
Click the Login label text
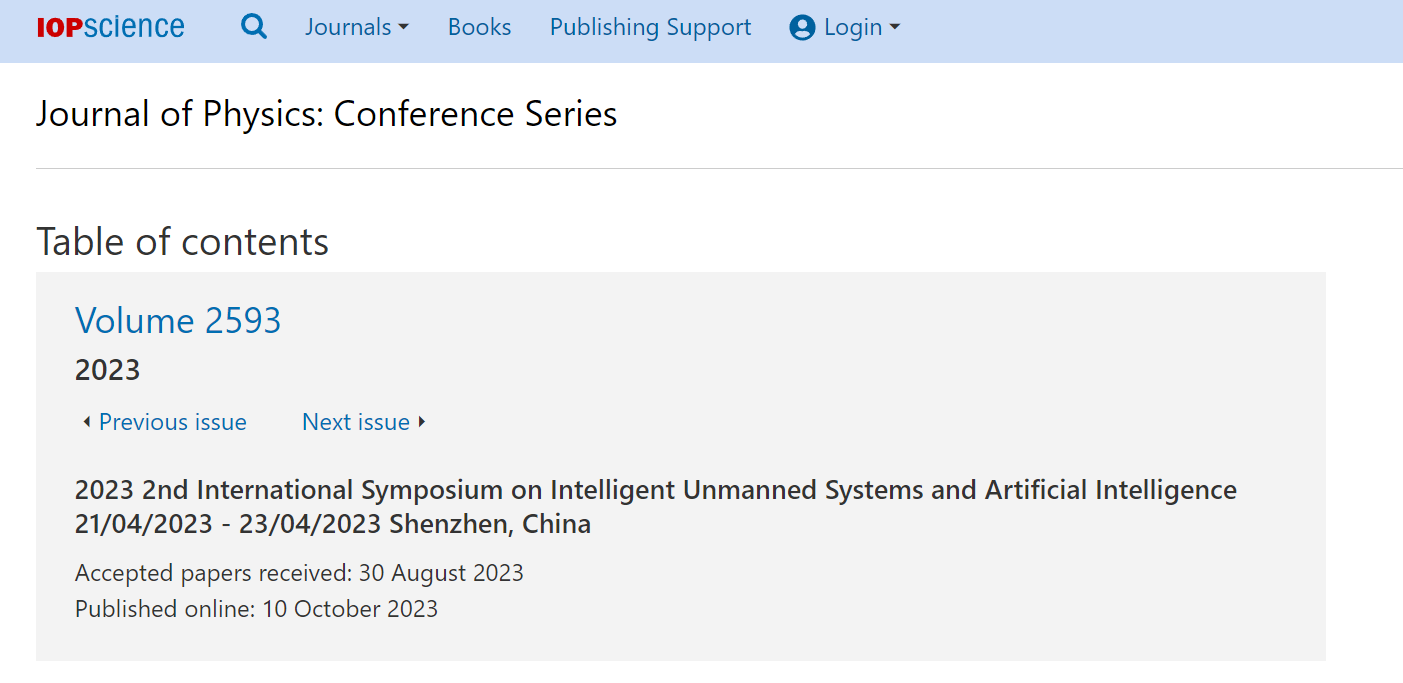click(853, 28)
